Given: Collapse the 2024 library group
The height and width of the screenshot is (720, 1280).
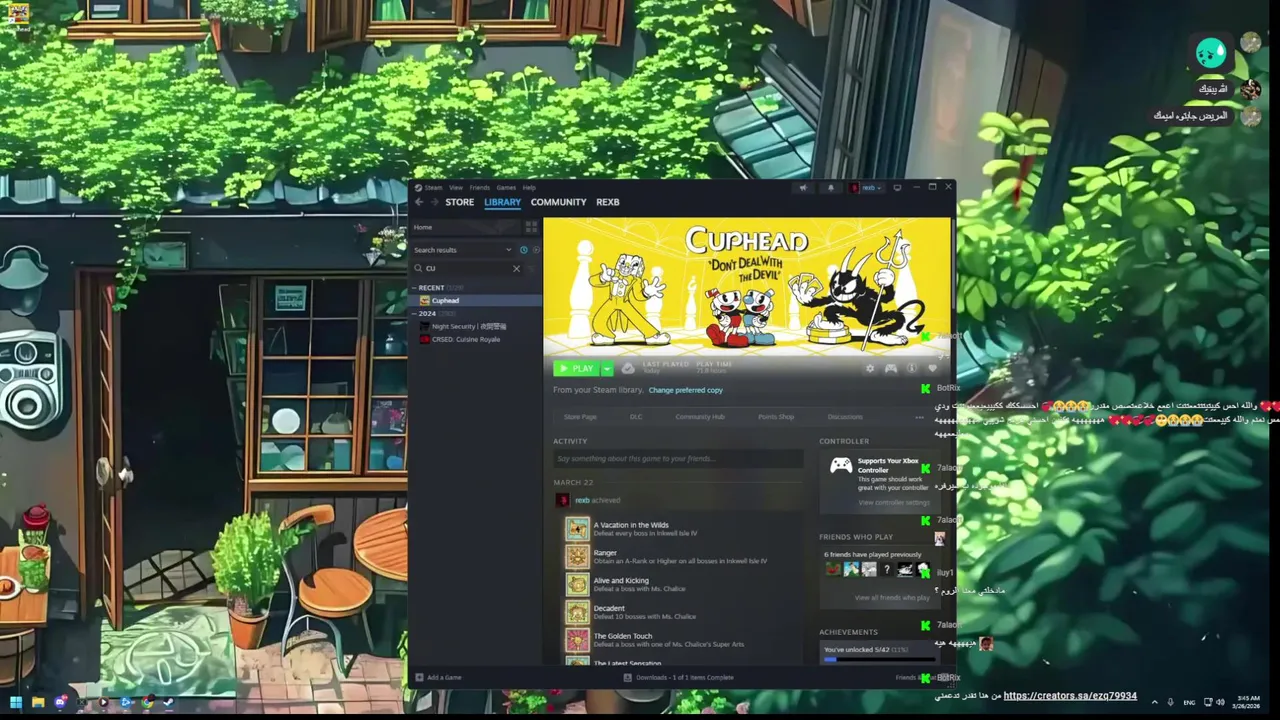Looking at the screenshot, I should tap(414, 313).
